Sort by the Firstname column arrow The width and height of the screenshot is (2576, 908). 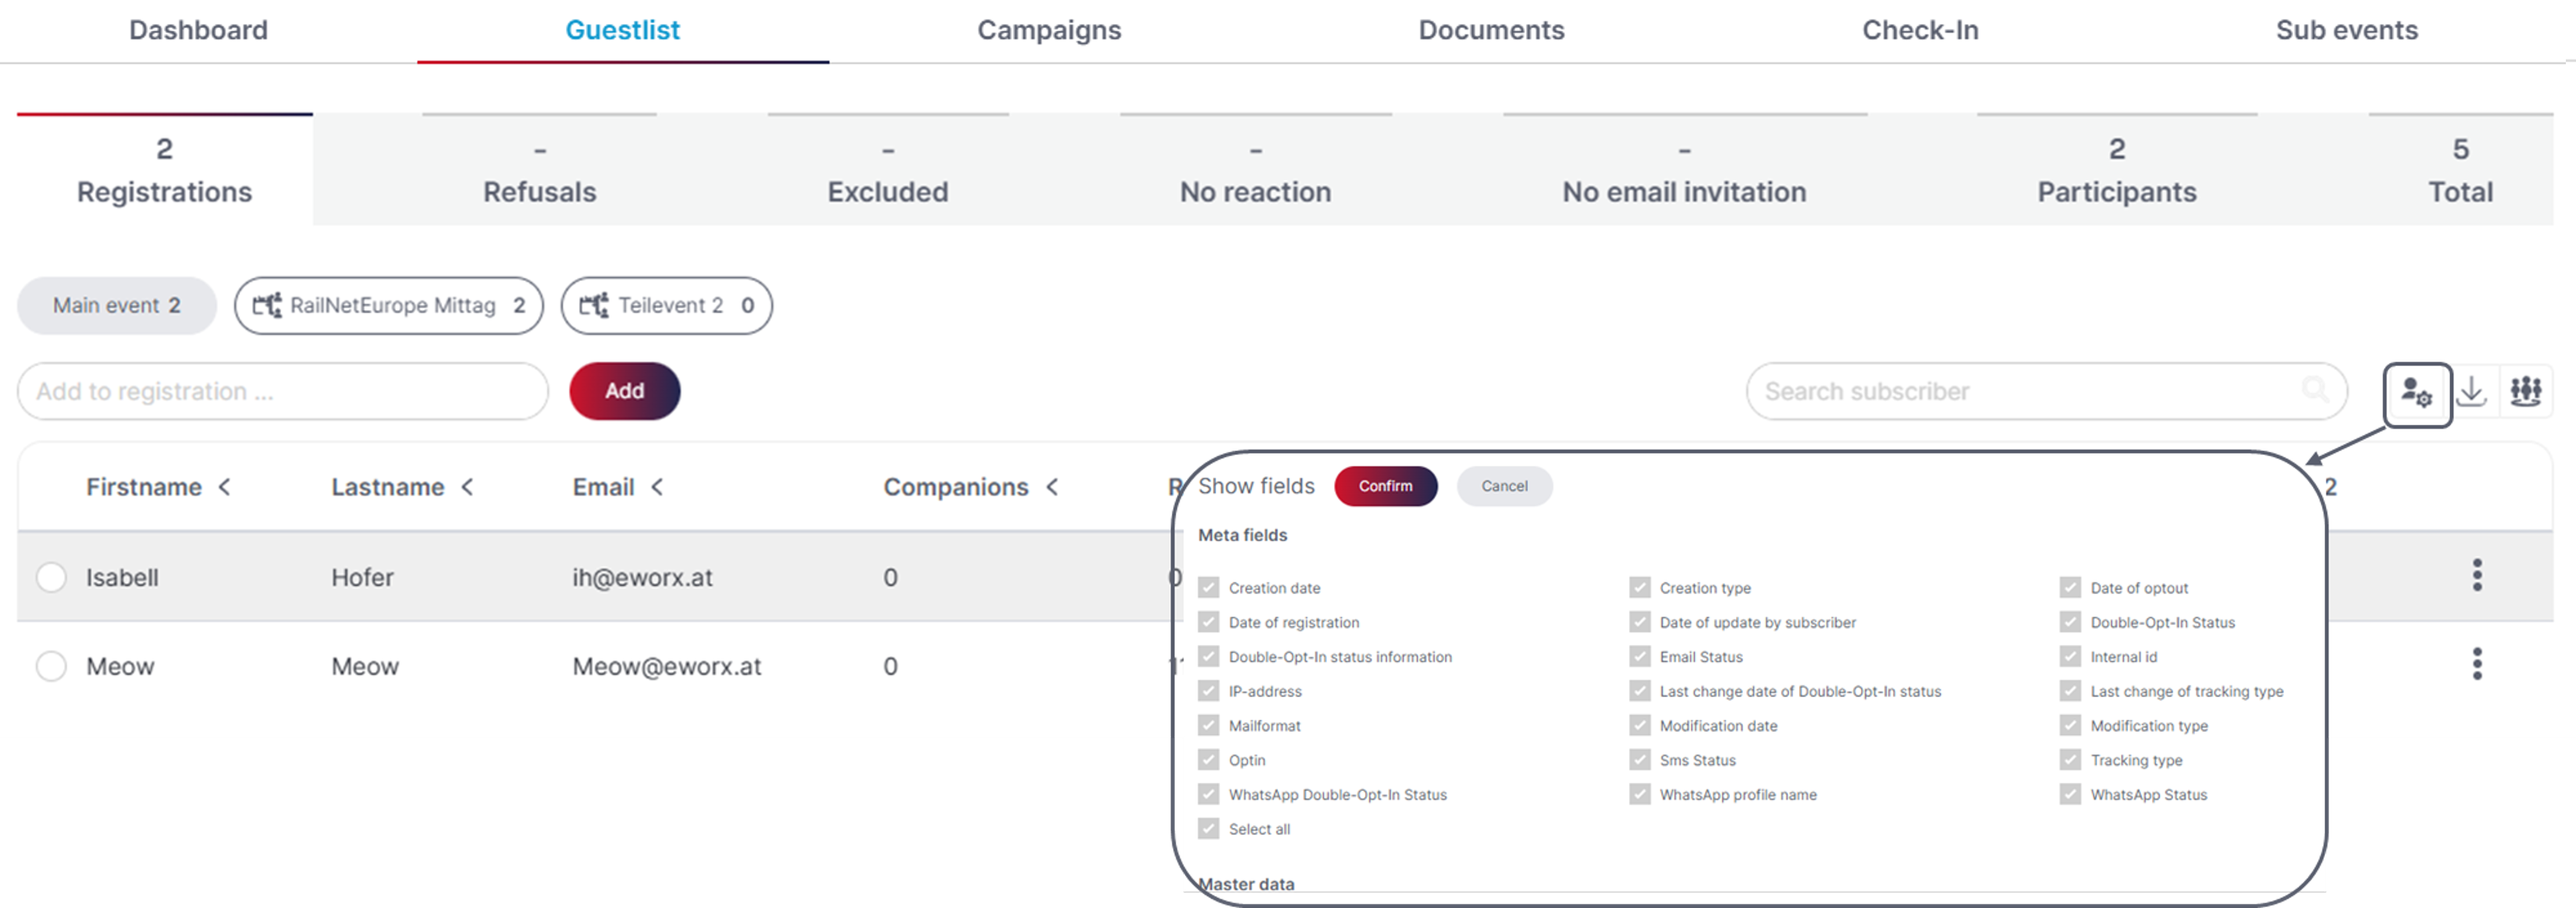(225, 487)
